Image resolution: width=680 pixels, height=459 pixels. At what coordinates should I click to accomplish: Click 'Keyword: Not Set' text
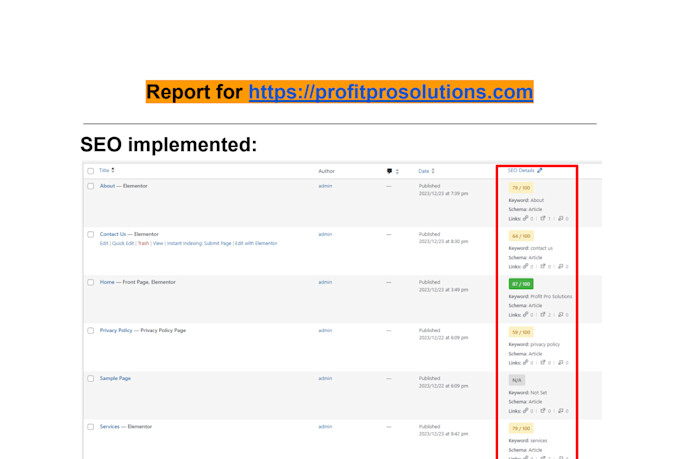click(x=528, y=393)
